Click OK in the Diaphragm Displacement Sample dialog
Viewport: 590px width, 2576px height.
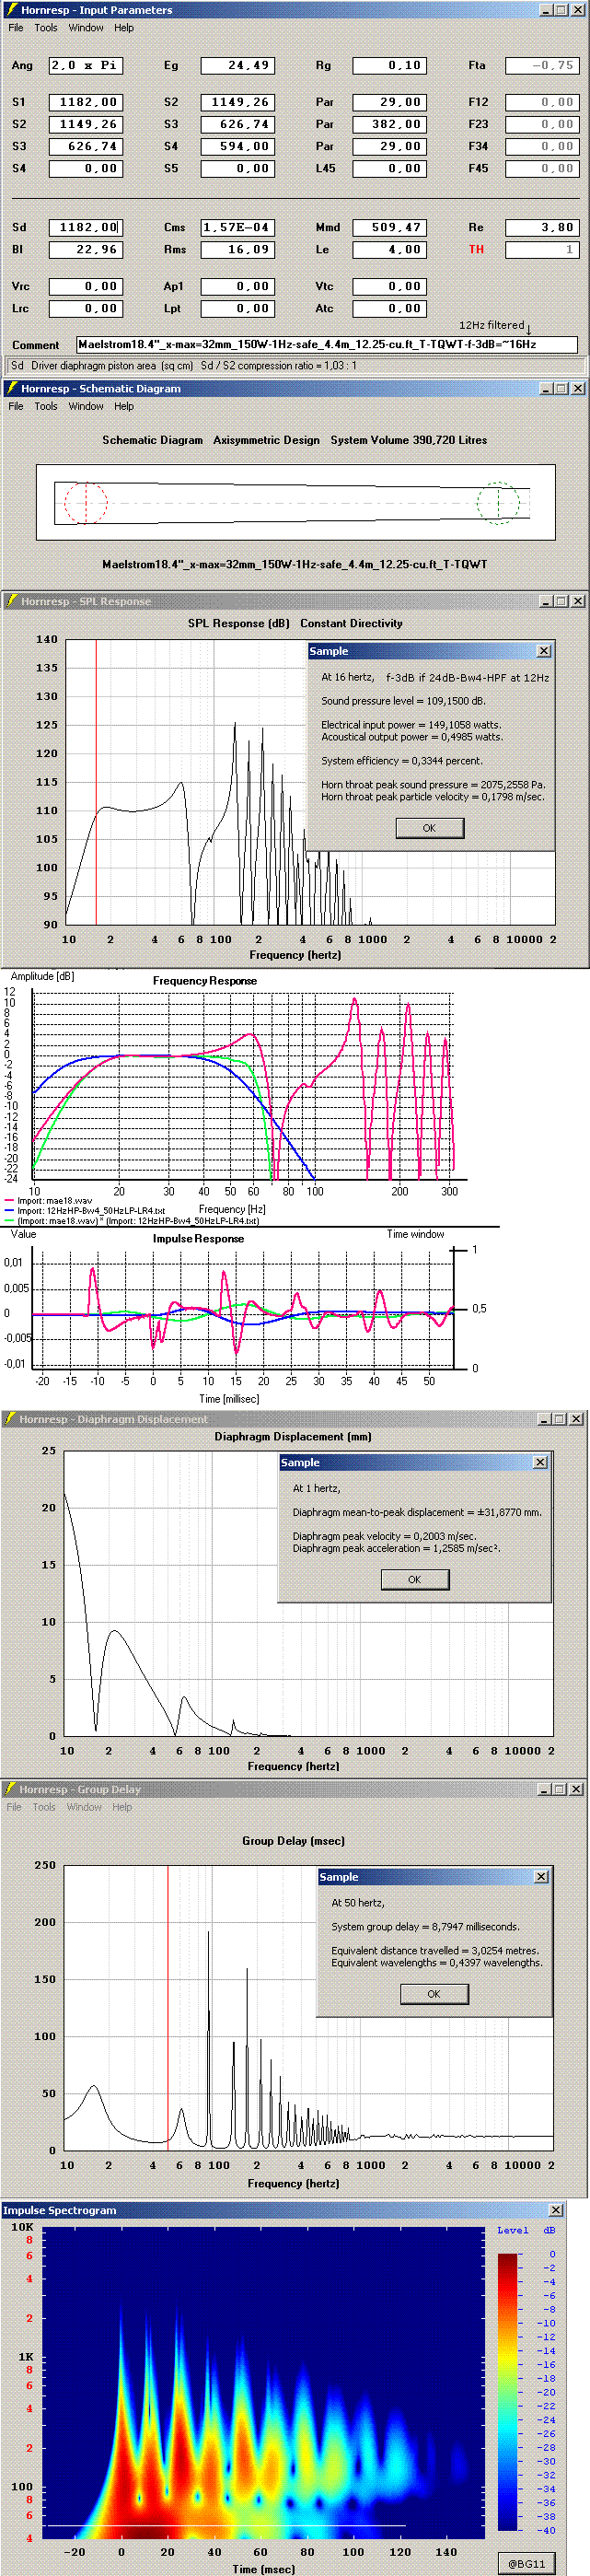click(414, 1579)
